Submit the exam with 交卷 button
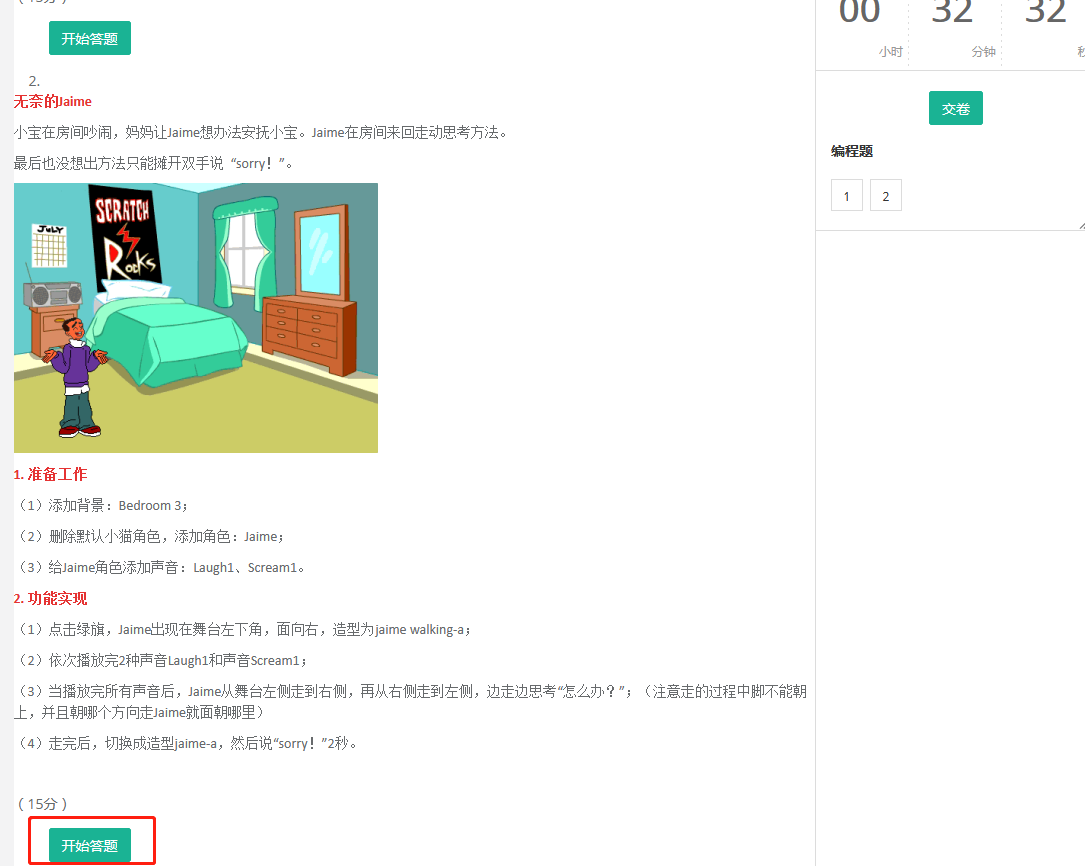The width and height of the screenshot is (1085, 866). [x=956, y=109]
